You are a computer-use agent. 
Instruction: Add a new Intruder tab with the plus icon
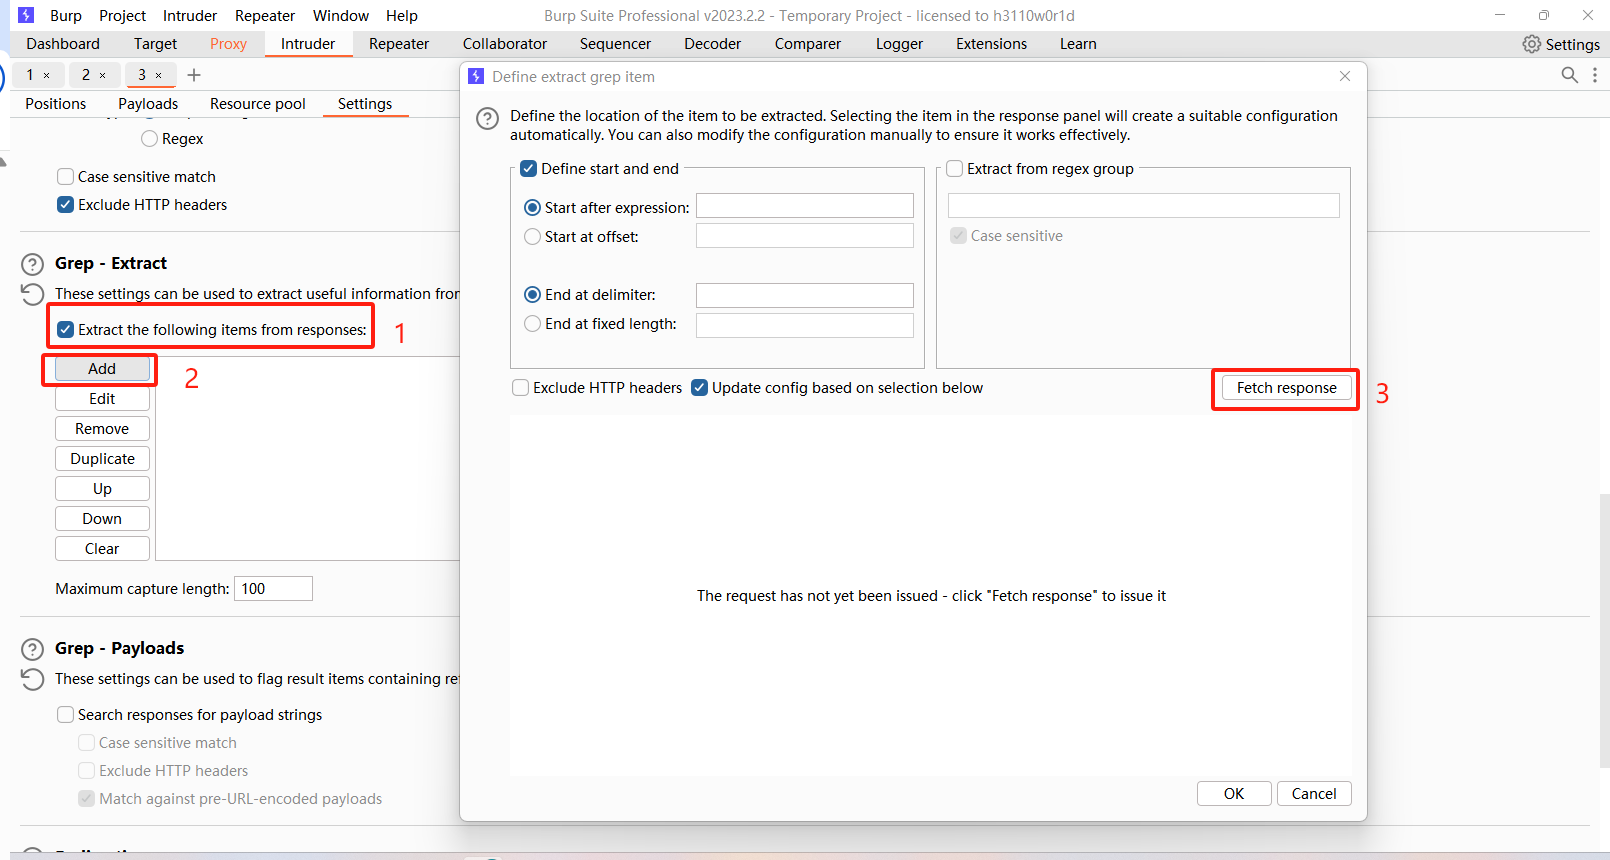point(194,75)
